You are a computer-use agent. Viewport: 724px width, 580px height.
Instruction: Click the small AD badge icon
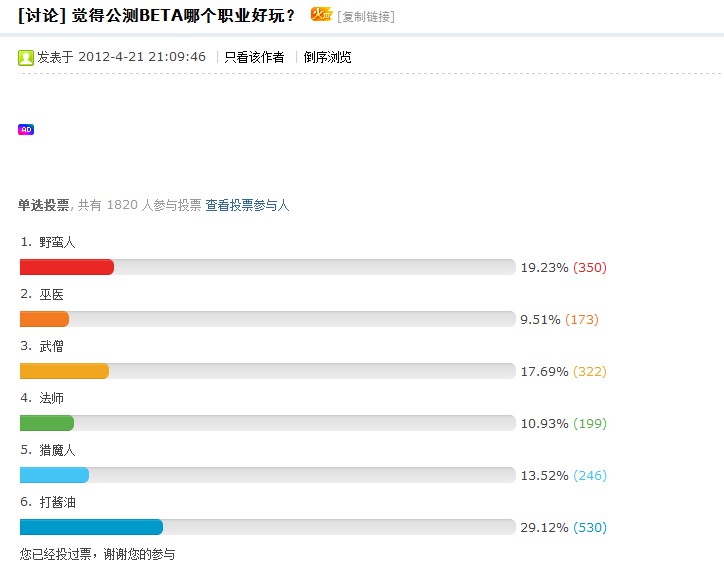26,130
